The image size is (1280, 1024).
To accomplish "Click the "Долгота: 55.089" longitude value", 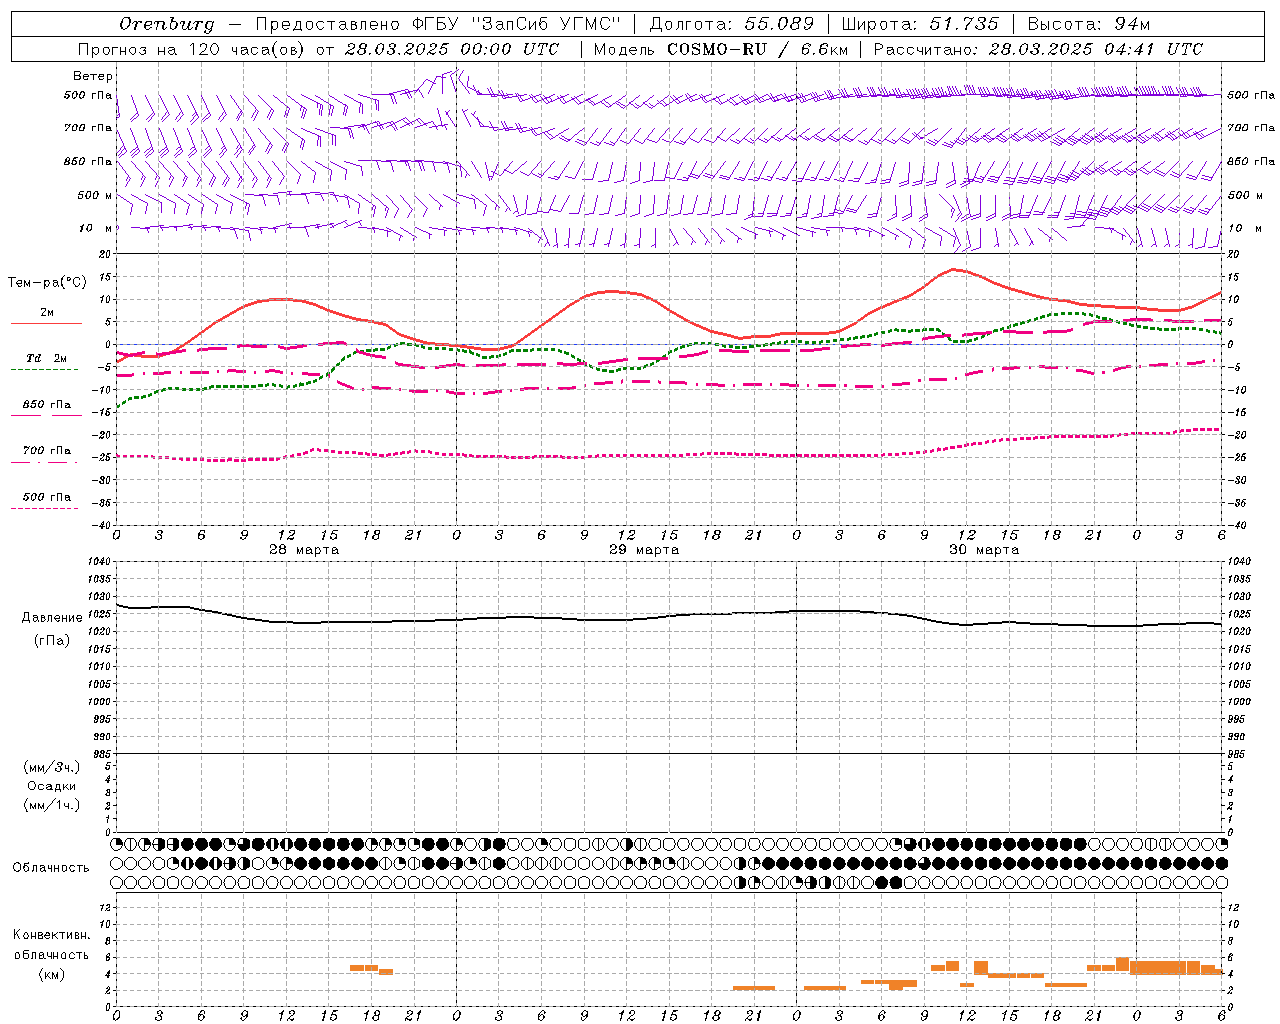I will 731,24.
